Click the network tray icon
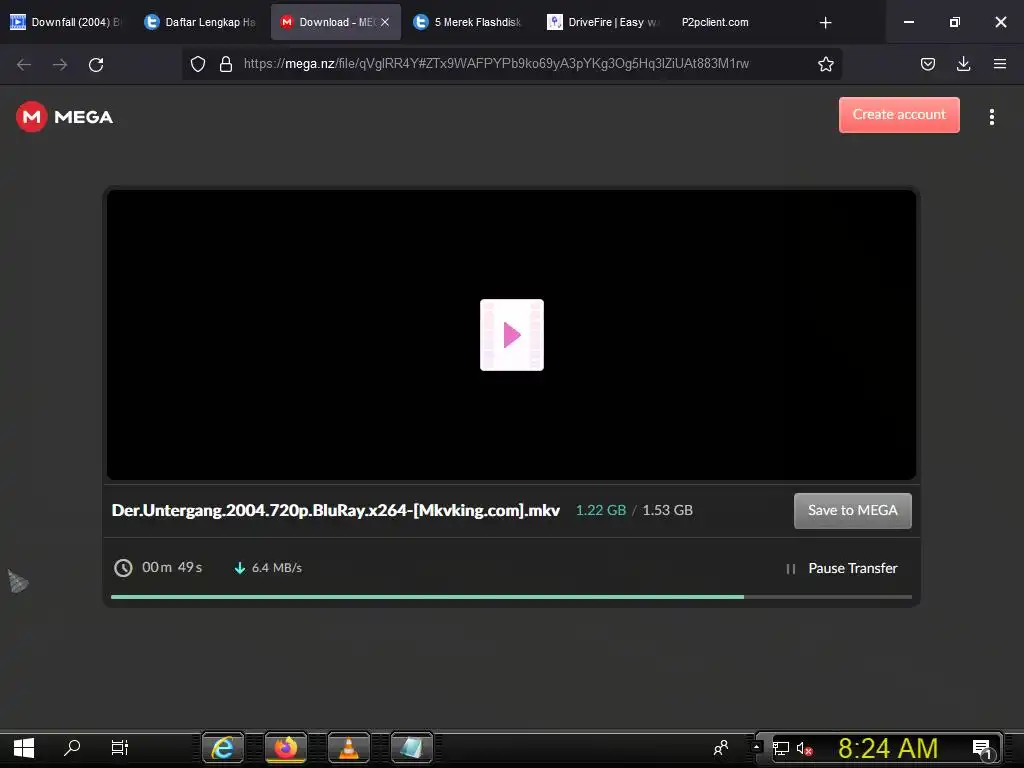1024x768 pixels. coord(781,748)
